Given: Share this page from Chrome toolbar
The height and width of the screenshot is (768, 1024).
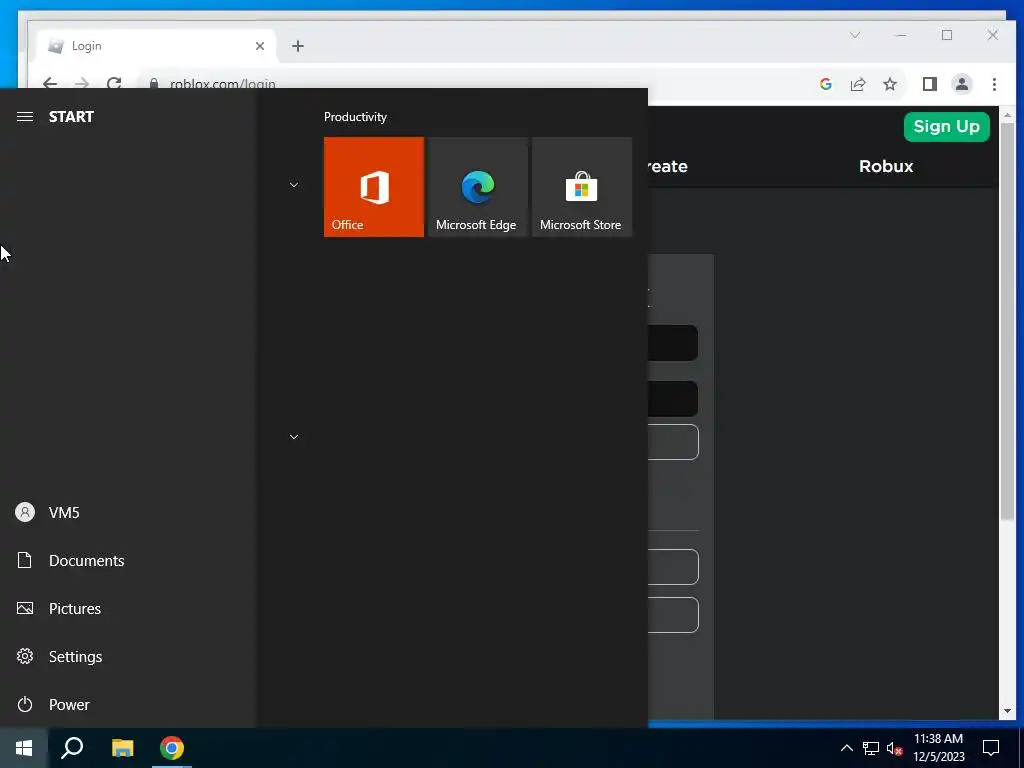Looking at the screenshot, I should (x=857, y=84).
